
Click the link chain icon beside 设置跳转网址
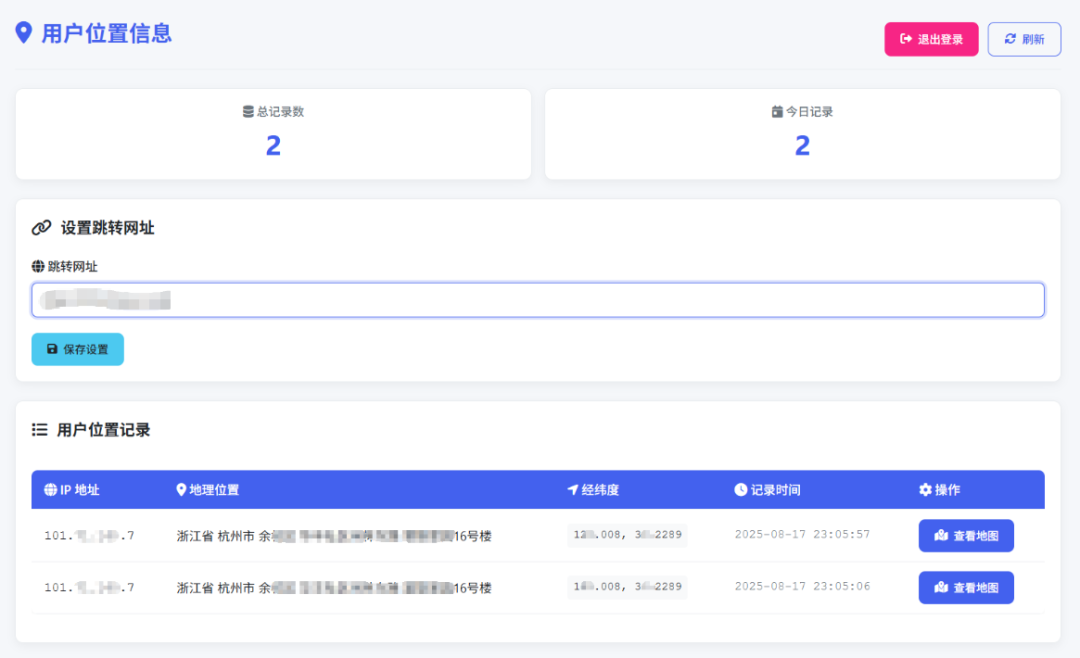click(x=41, y=227)
